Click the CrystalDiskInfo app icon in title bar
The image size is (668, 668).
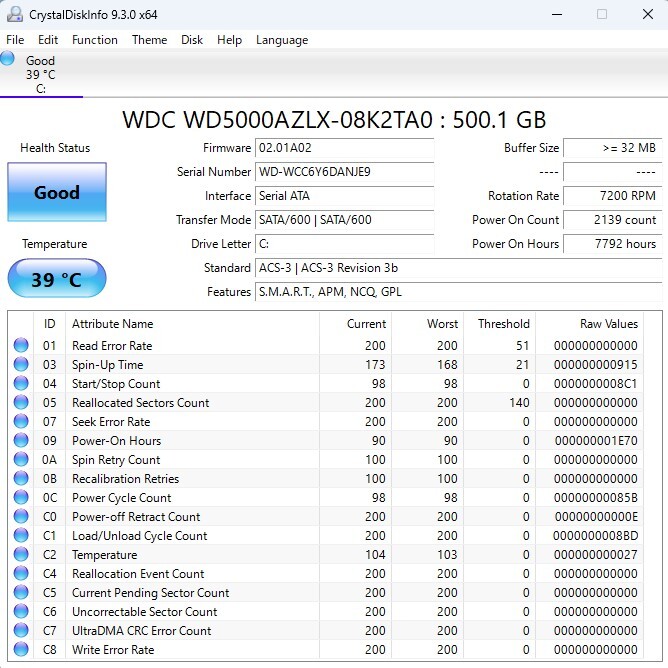[14, 14]
